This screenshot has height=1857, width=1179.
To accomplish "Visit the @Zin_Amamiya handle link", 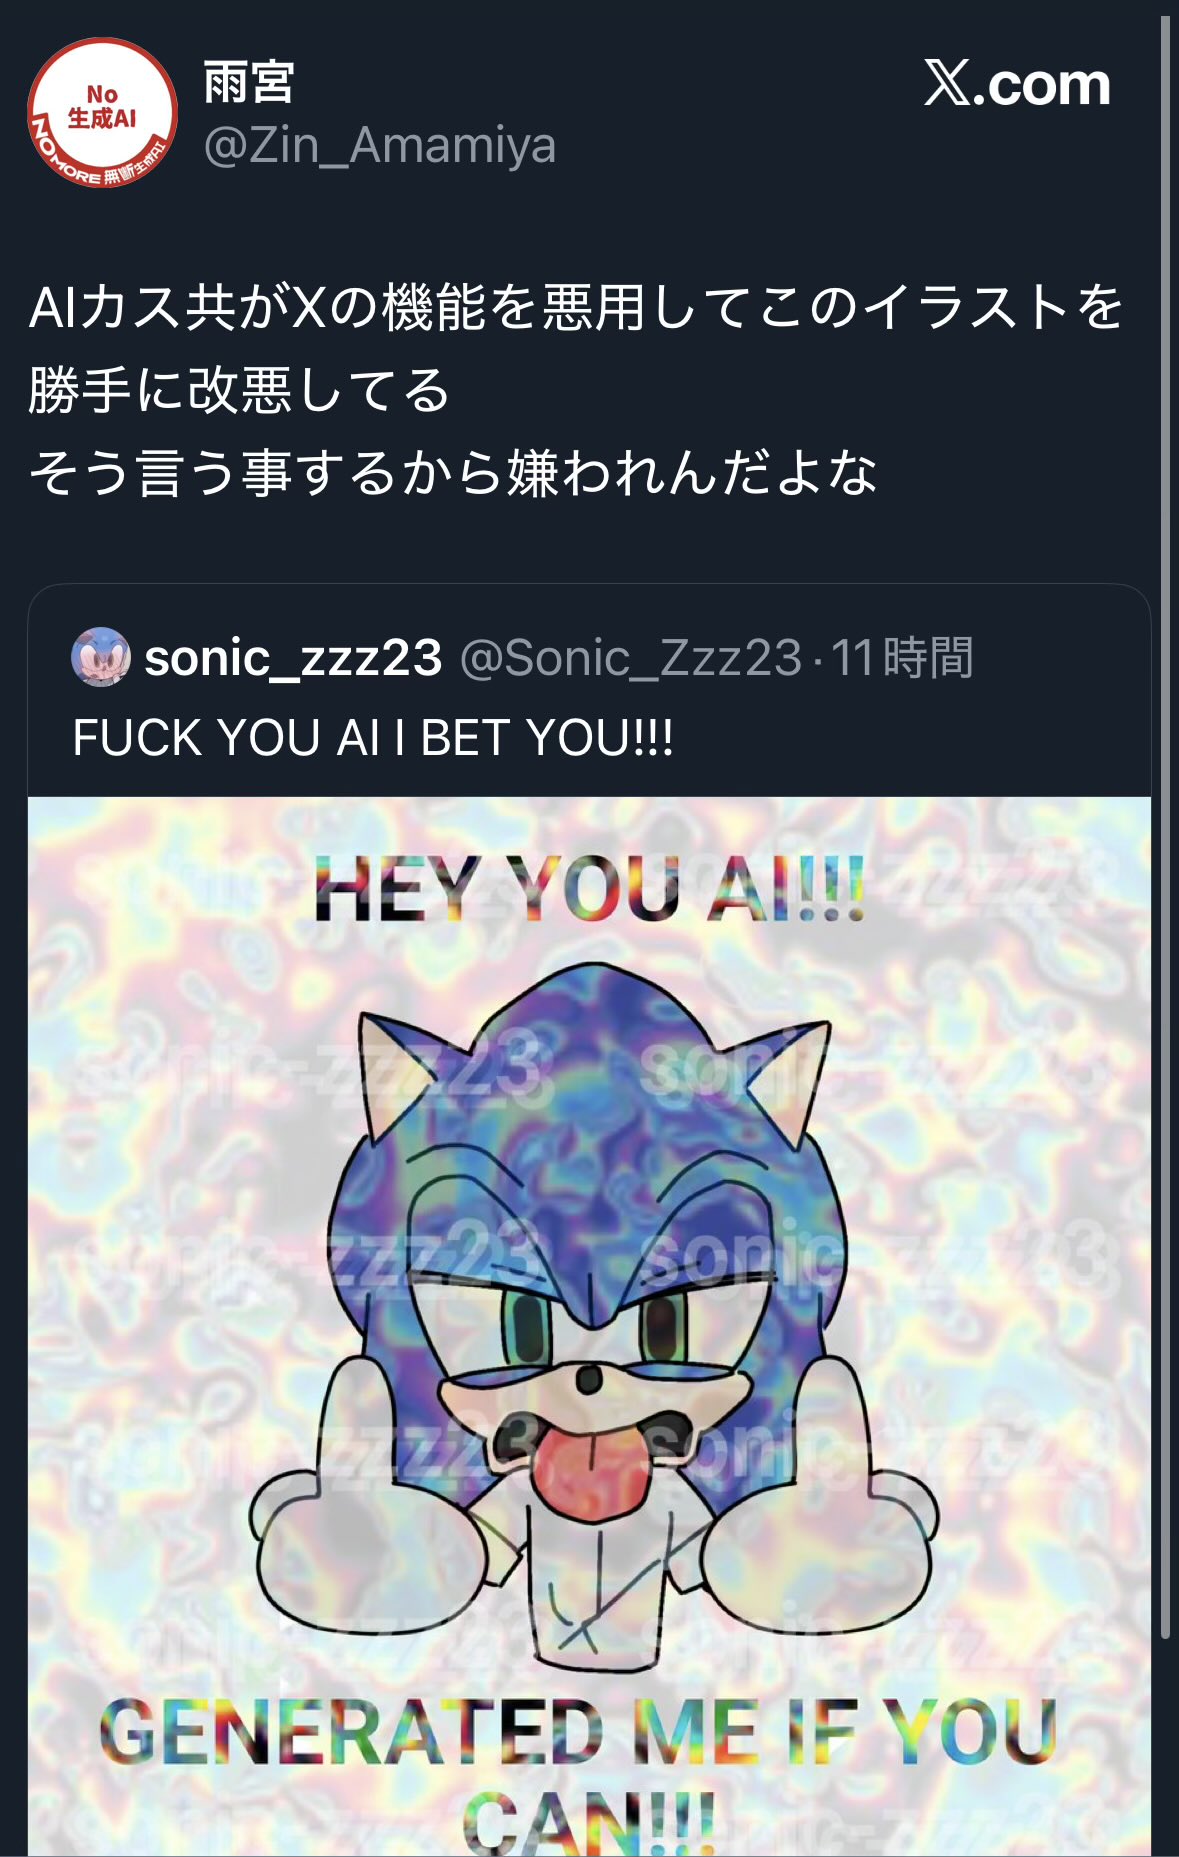I will pos(380,146).
